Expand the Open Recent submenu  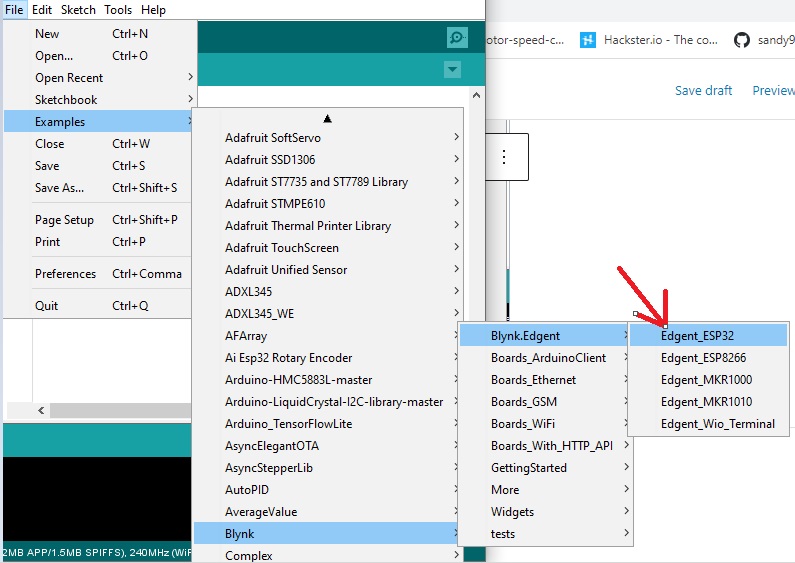coord(100,78)
